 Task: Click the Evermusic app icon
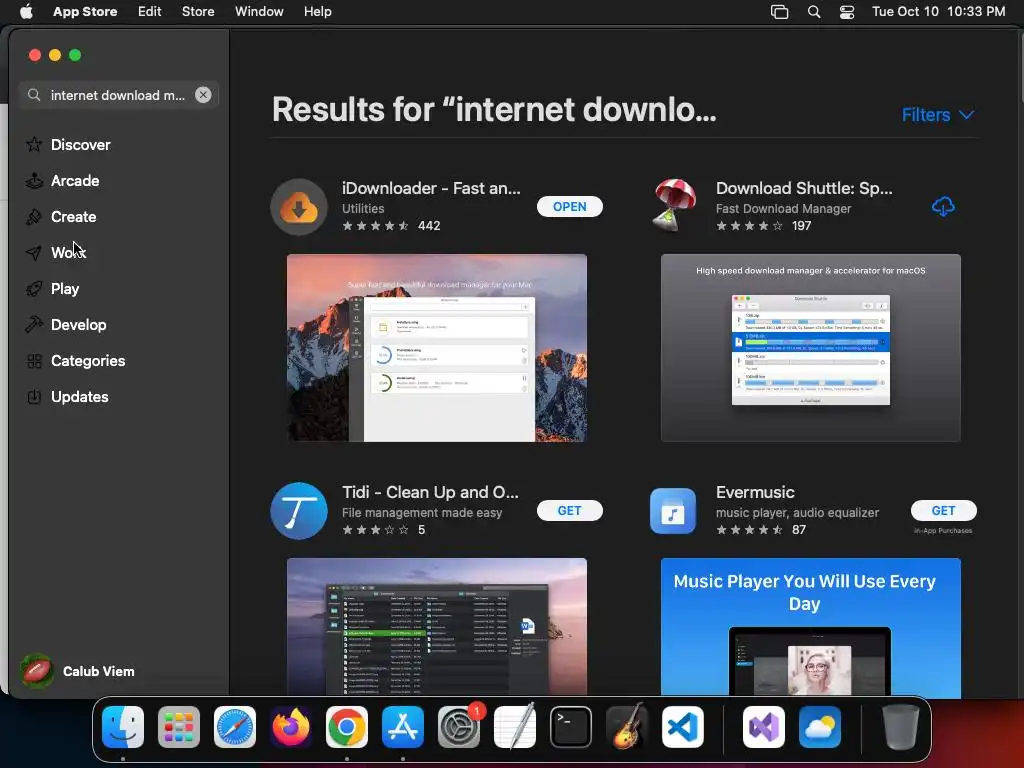click(x=673, y=511)
